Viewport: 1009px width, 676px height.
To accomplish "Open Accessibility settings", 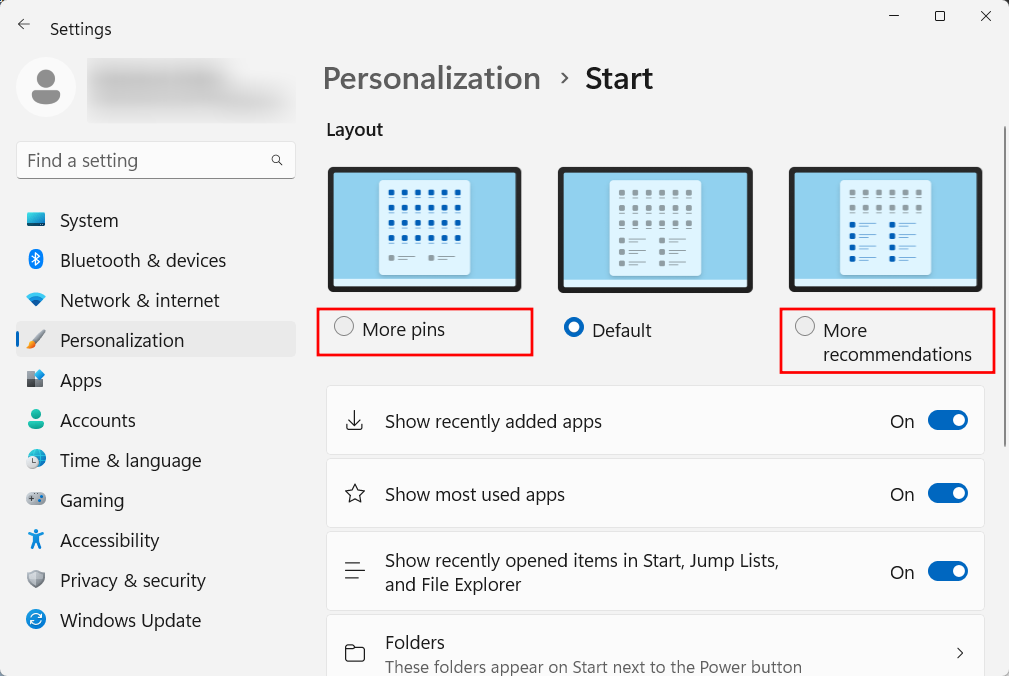I will click(x=110, y=540).
